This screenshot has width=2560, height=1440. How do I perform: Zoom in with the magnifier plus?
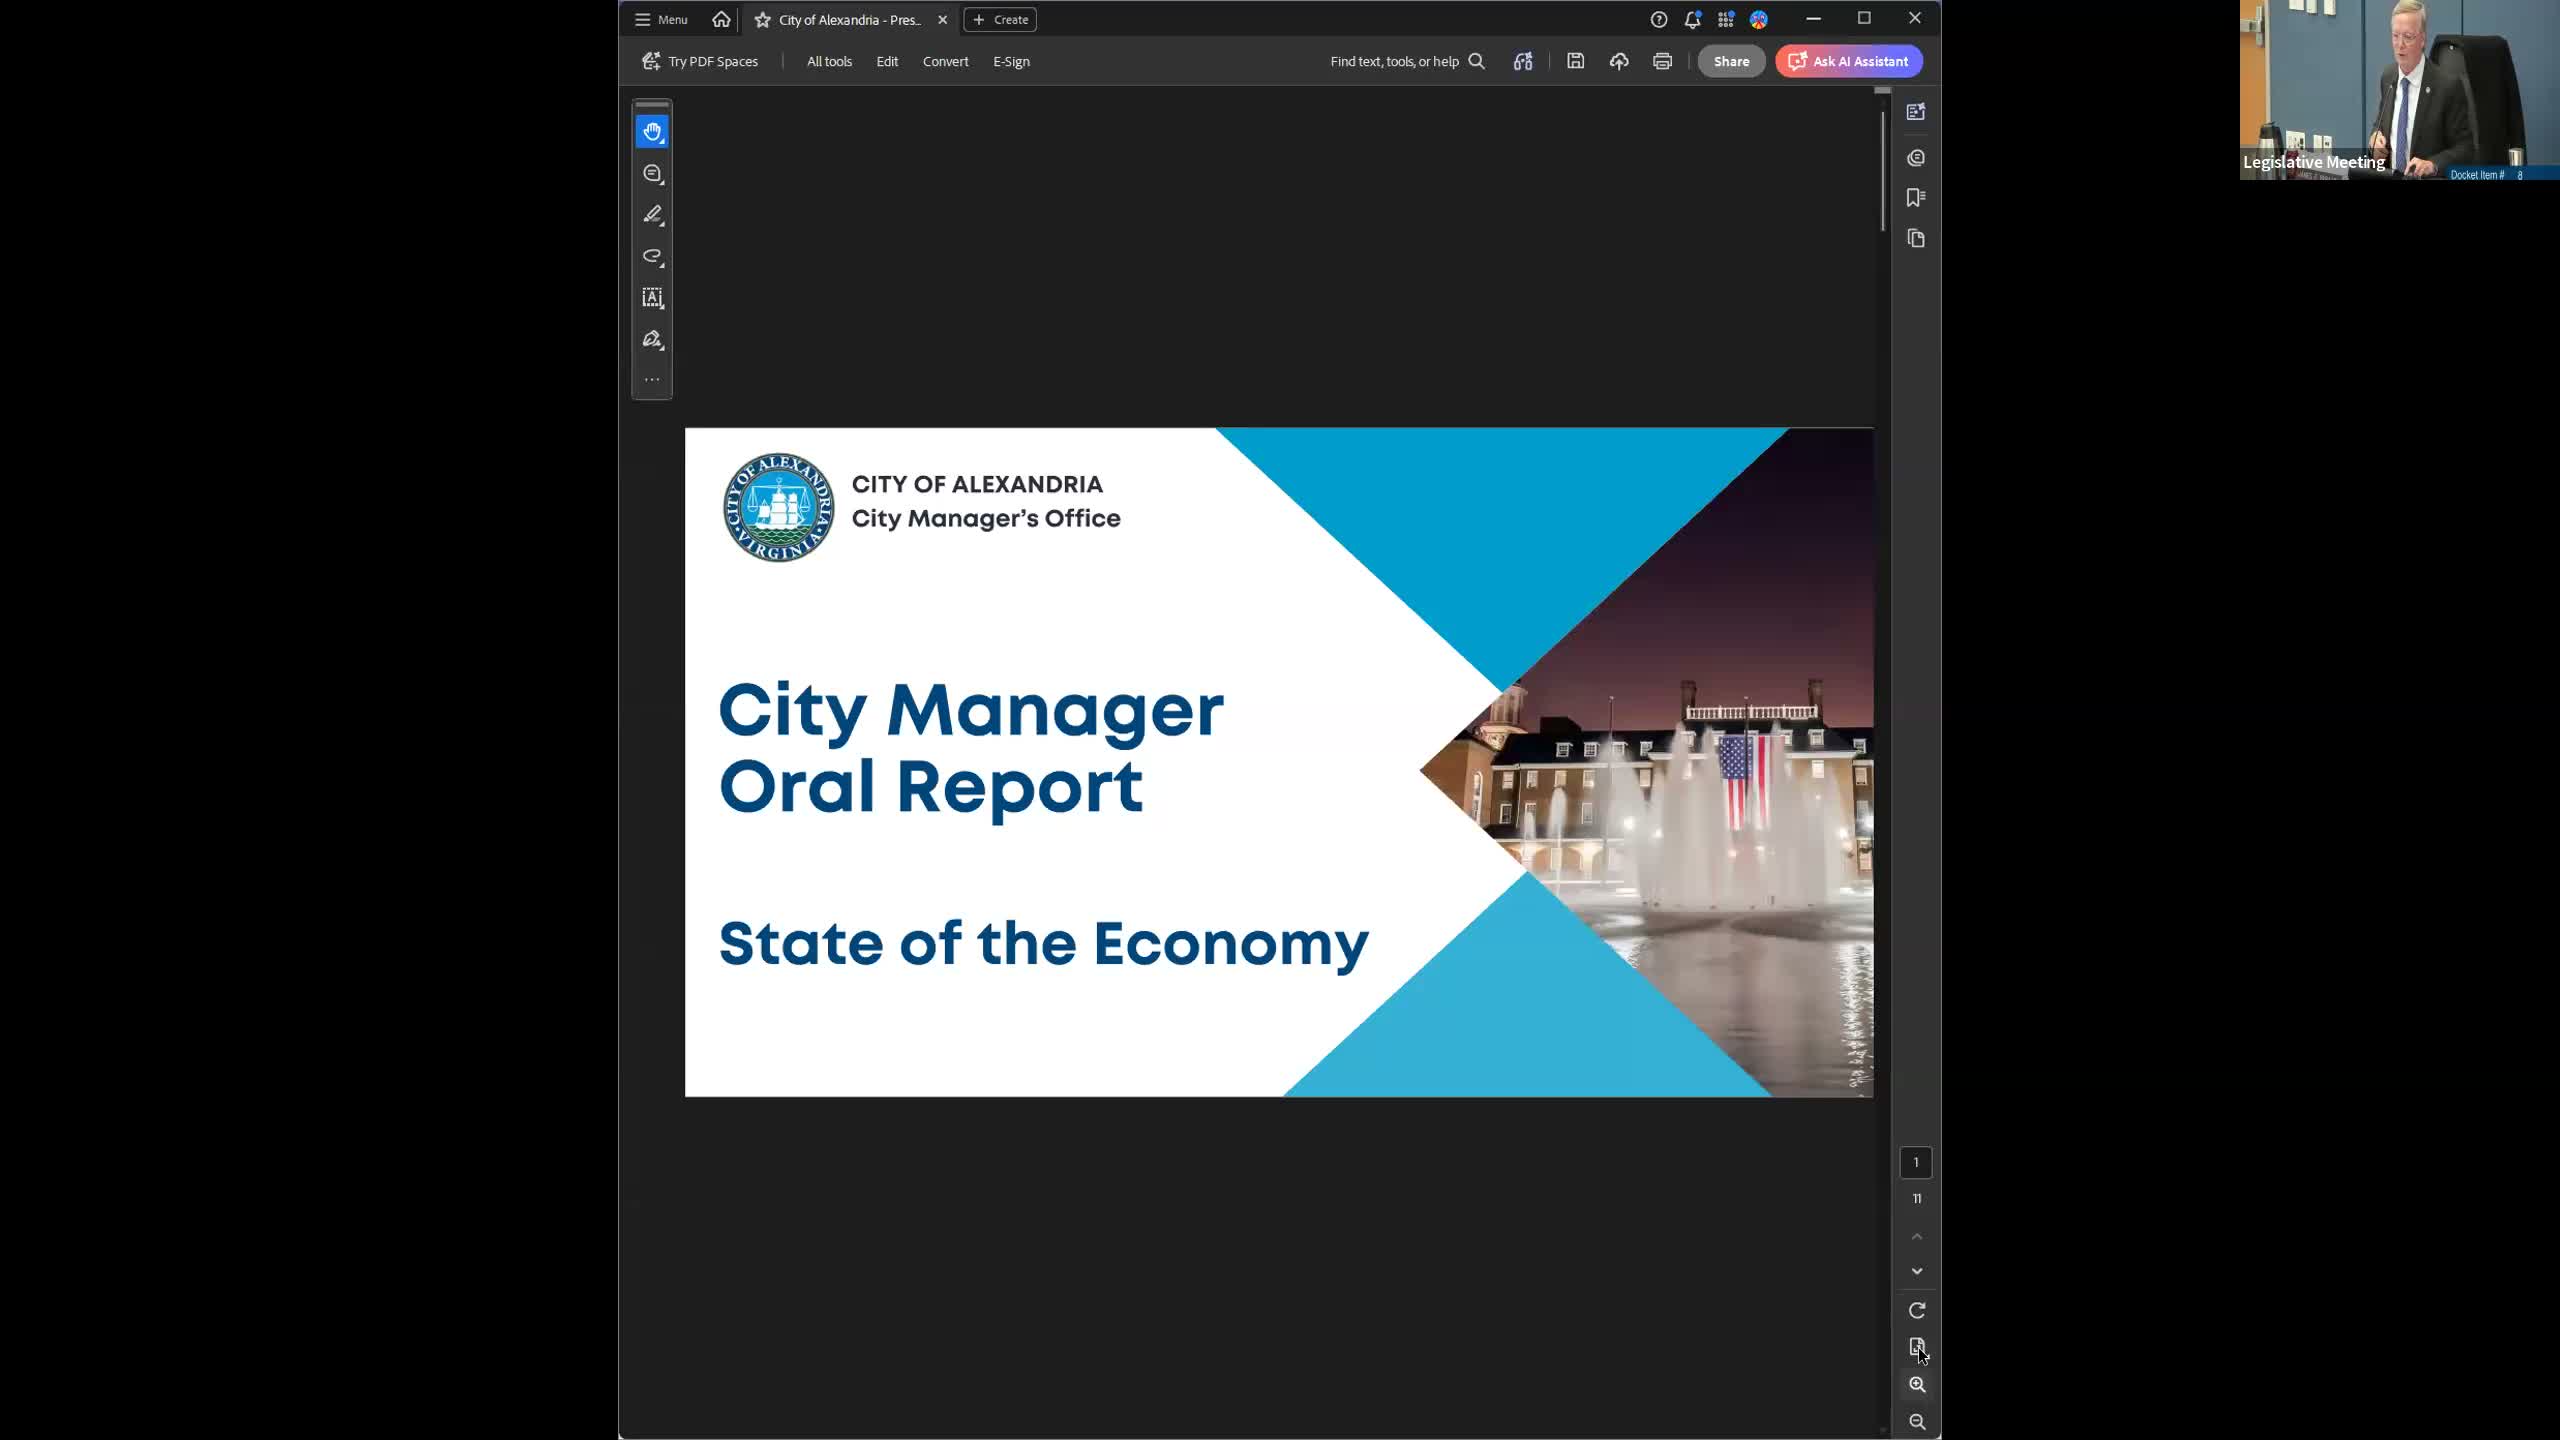(1917, 1385)
